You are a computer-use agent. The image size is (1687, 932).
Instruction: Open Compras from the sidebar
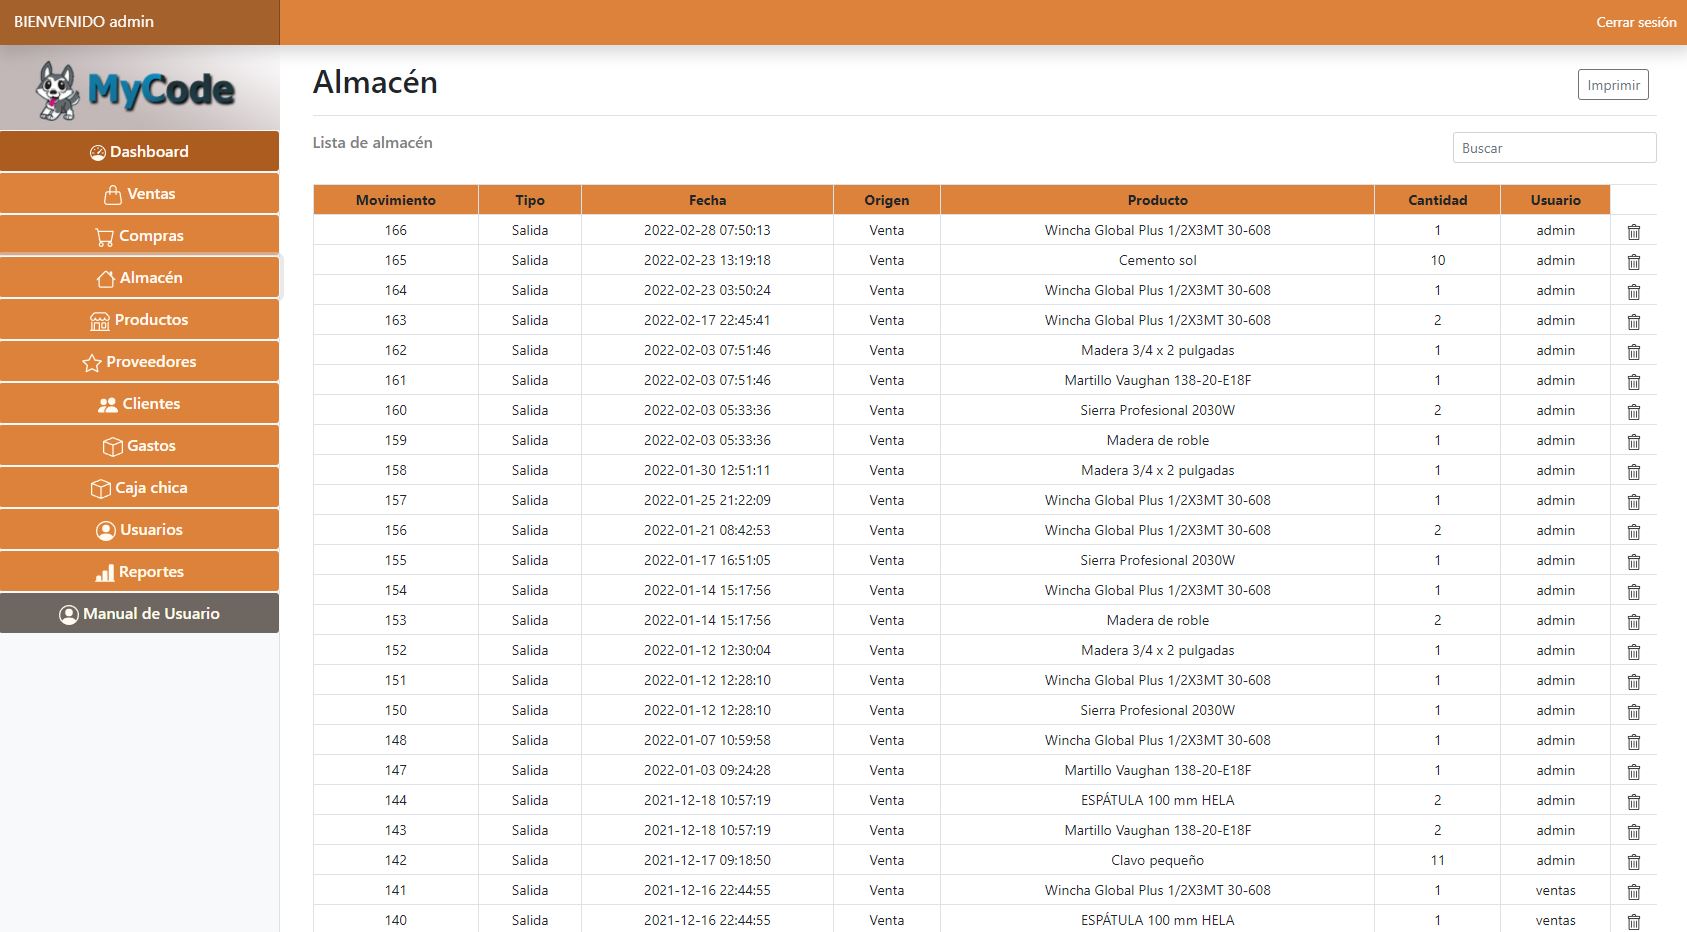pyautogui.click(x=139, y=236)
